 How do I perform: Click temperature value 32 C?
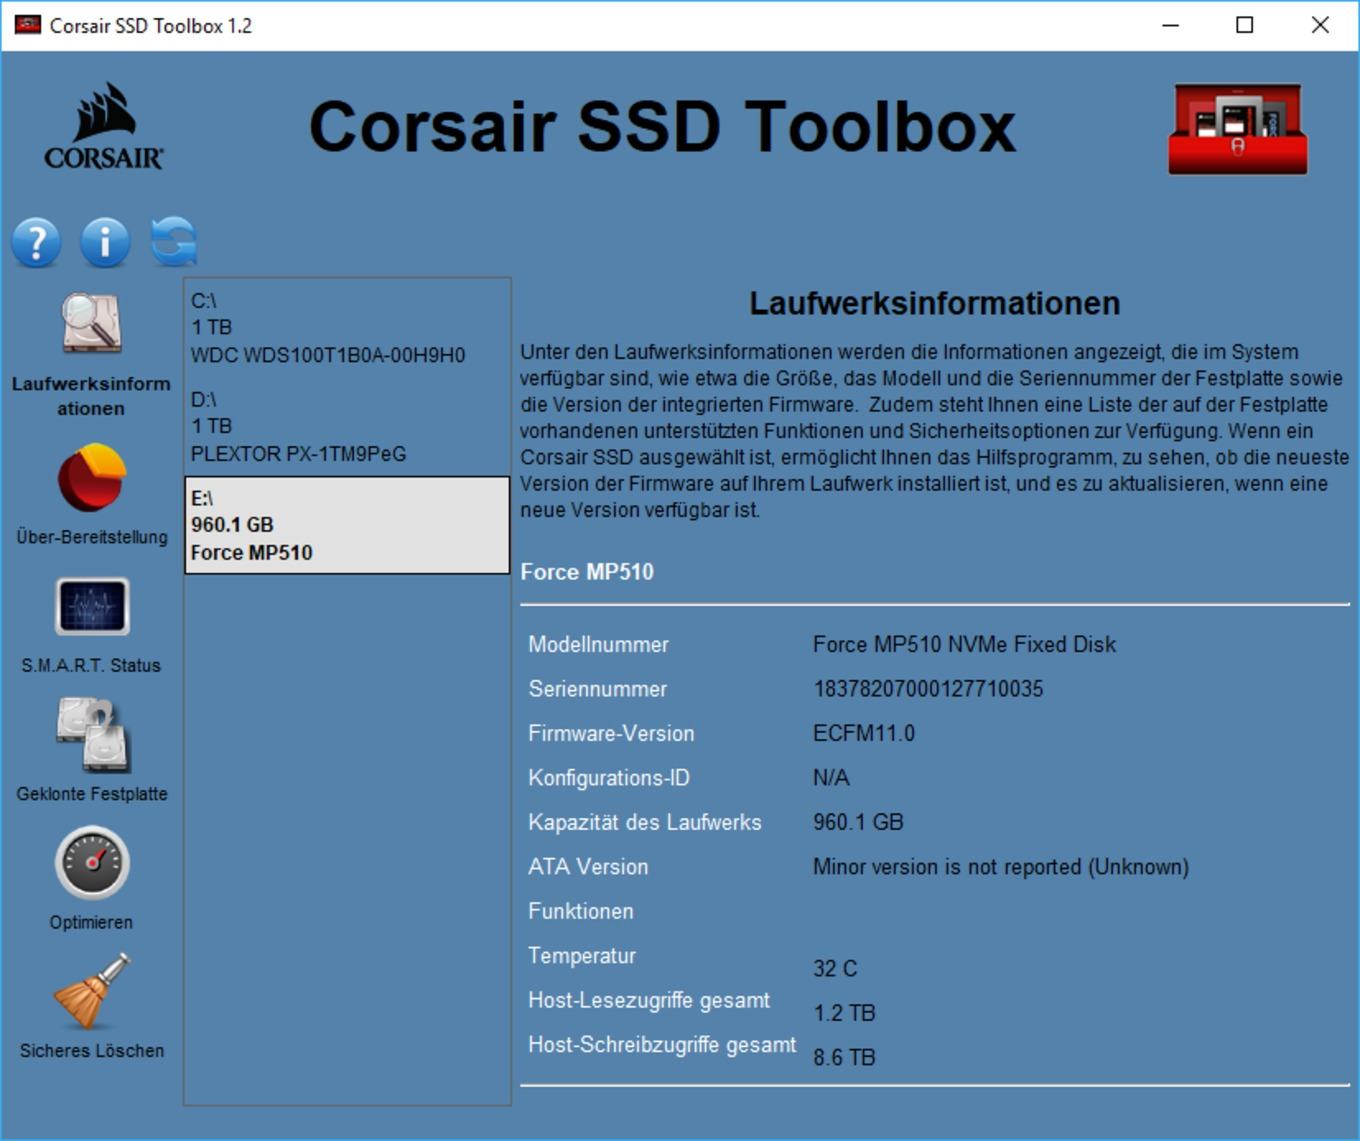point(835,969)
